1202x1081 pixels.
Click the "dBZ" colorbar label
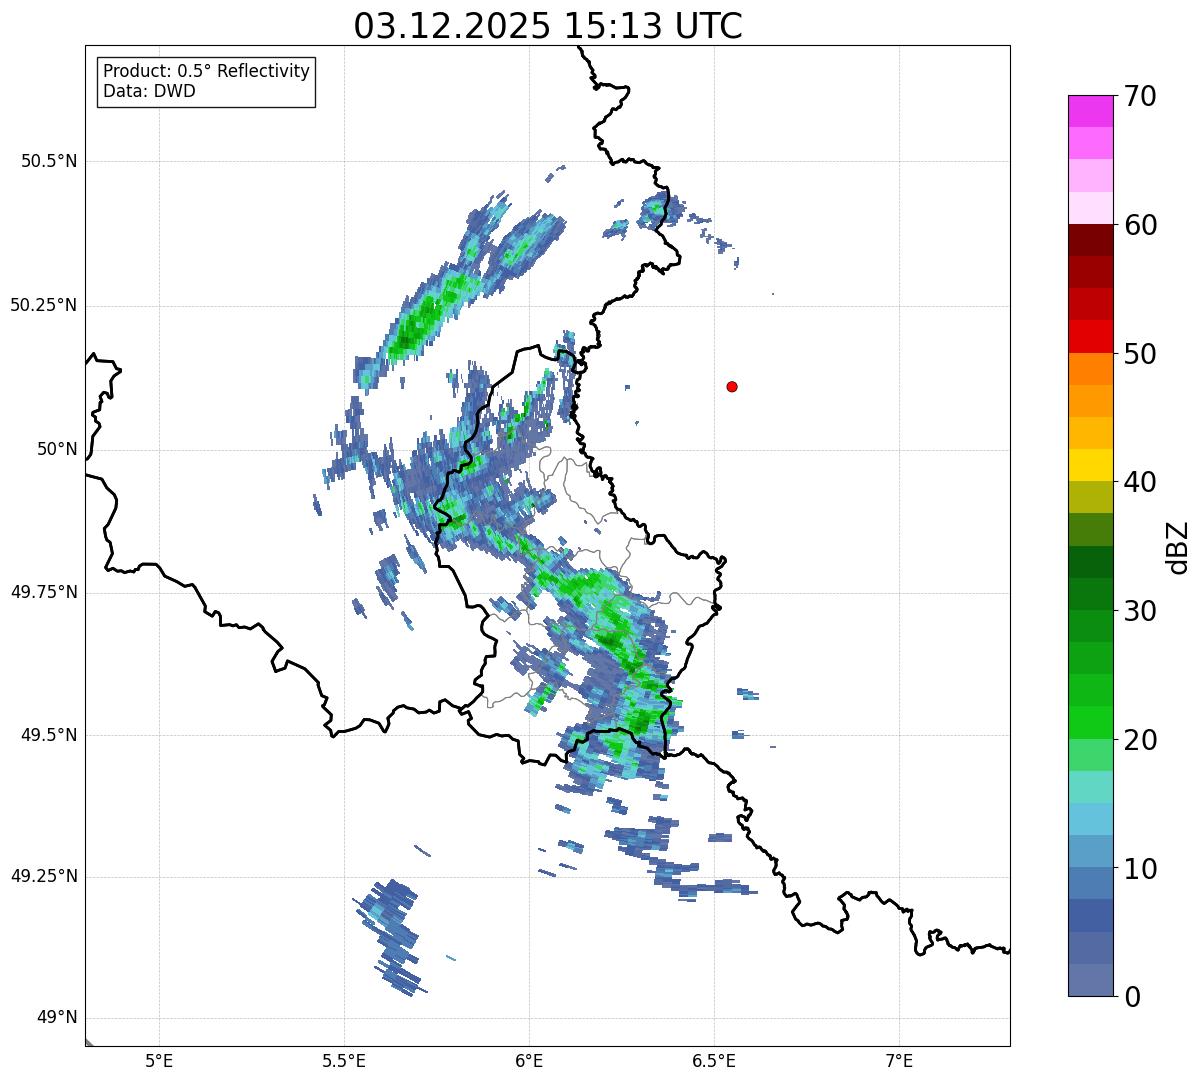click(1178, 546)
